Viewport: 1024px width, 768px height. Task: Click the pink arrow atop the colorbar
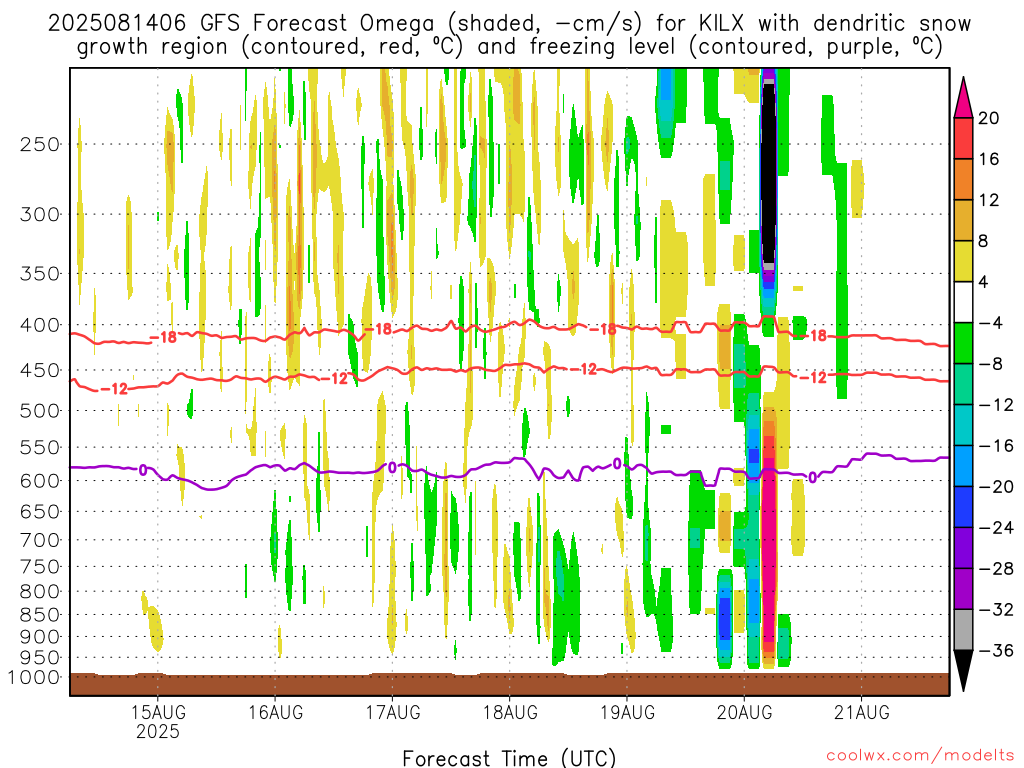tap(963, 99)
